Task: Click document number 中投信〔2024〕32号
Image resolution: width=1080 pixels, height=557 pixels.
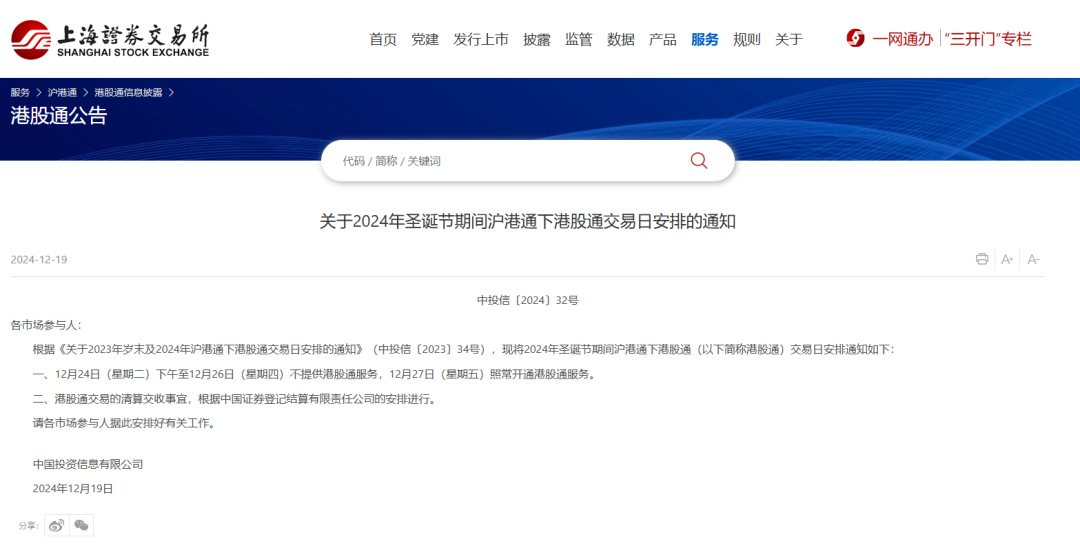Action: coord(528,300)
